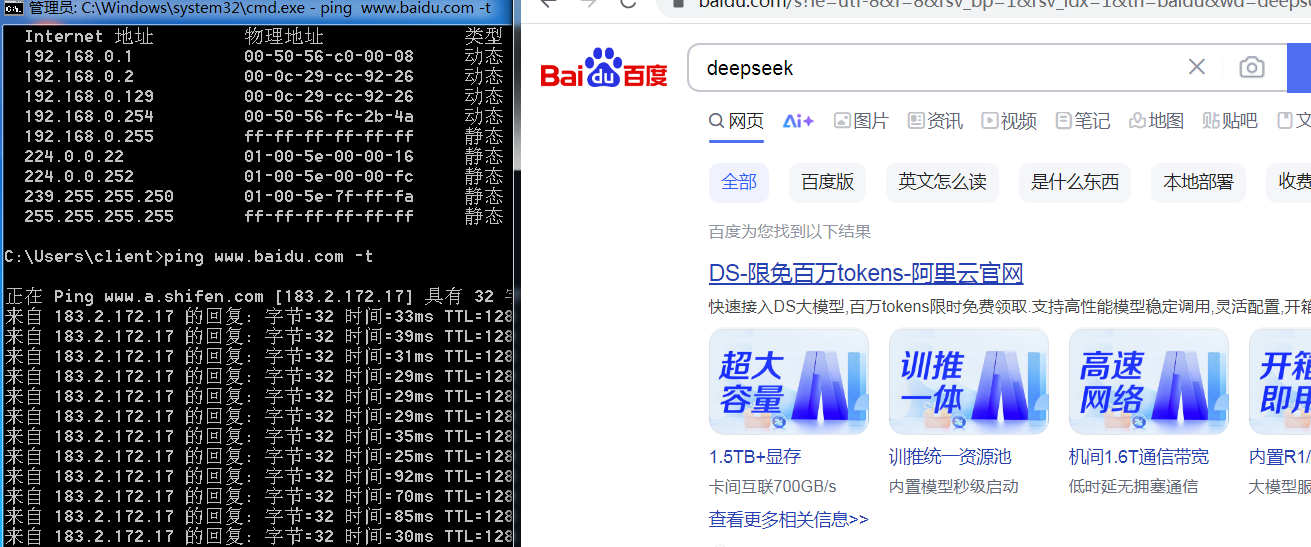Click 内置模型秒级启动 text
Screen dimensions: 1311x547
click(954, 487)
